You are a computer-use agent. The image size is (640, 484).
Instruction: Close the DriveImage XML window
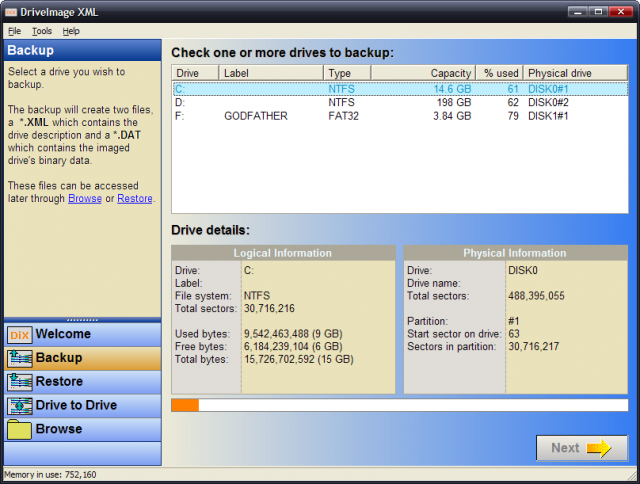click(621, 11)
